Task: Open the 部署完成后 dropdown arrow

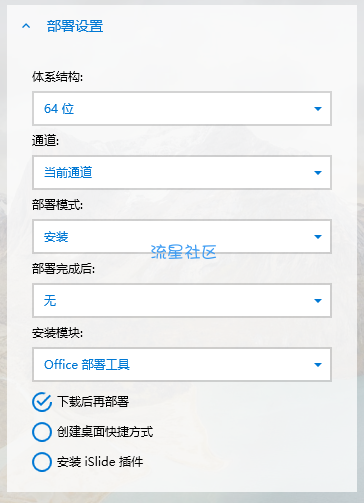Action: pos(318,301)
